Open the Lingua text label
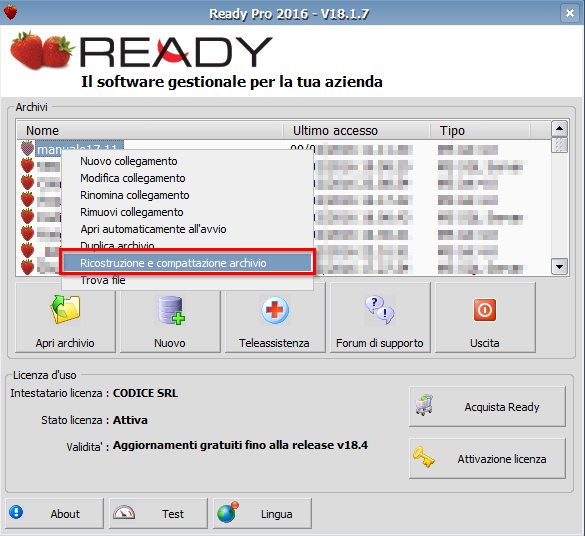The image size is (585, 536). 276,514
